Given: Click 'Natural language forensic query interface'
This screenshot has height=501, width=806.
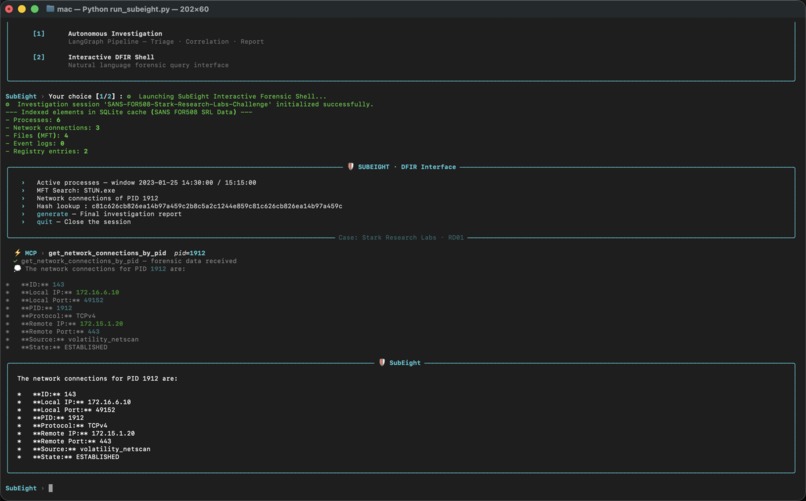Looking at the screenshot, I should click(149, 65).
